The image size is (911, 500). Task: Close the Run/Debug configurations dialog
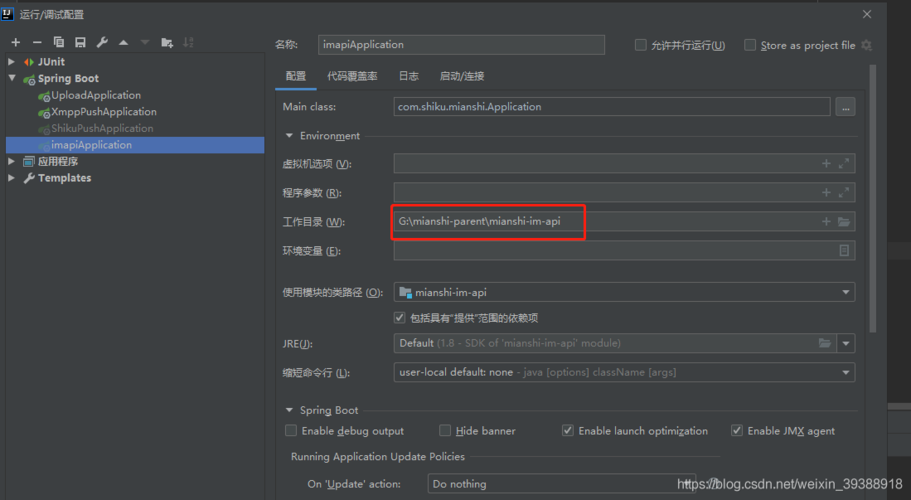pos(867,15)
